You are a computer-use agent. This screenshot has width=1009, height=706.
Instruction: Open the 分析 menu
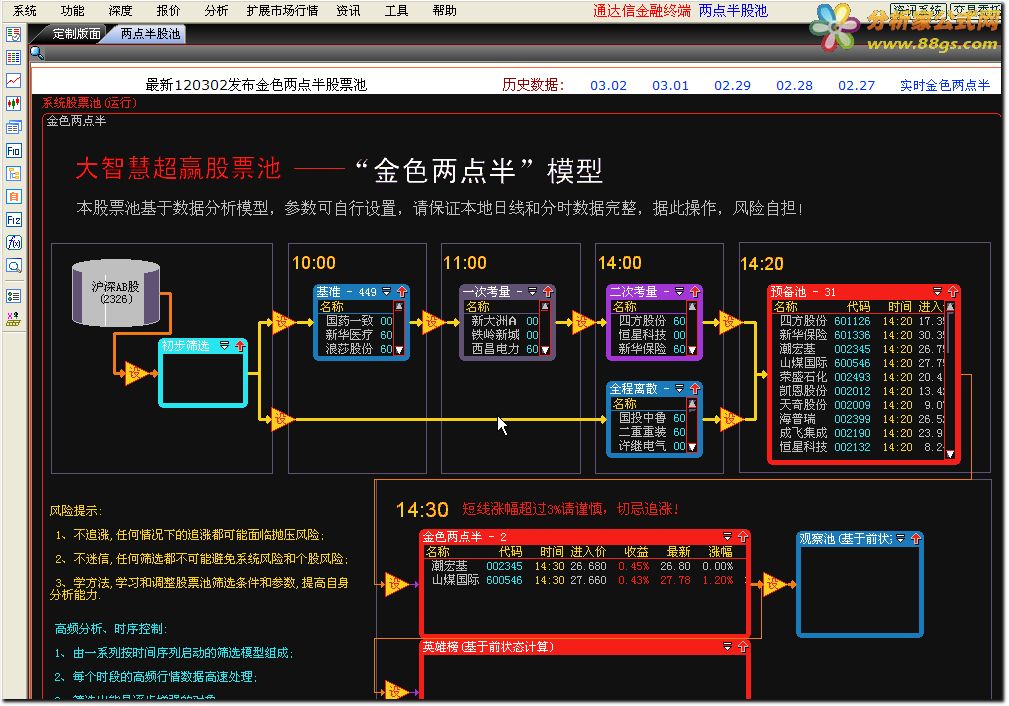coord(216,10)
